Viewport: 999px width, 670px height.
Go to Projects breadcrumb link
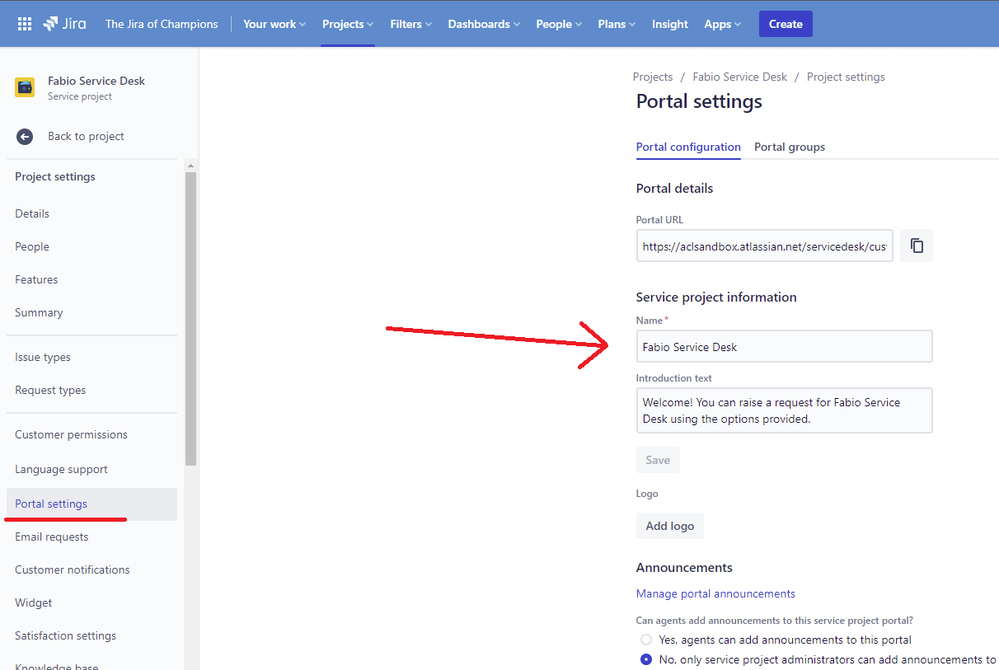[x=652, y=77]
